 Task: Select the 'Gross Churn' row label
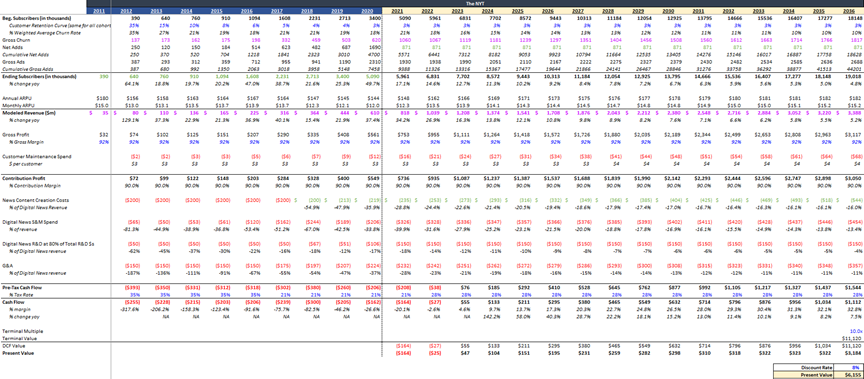[x=13, y=40]
